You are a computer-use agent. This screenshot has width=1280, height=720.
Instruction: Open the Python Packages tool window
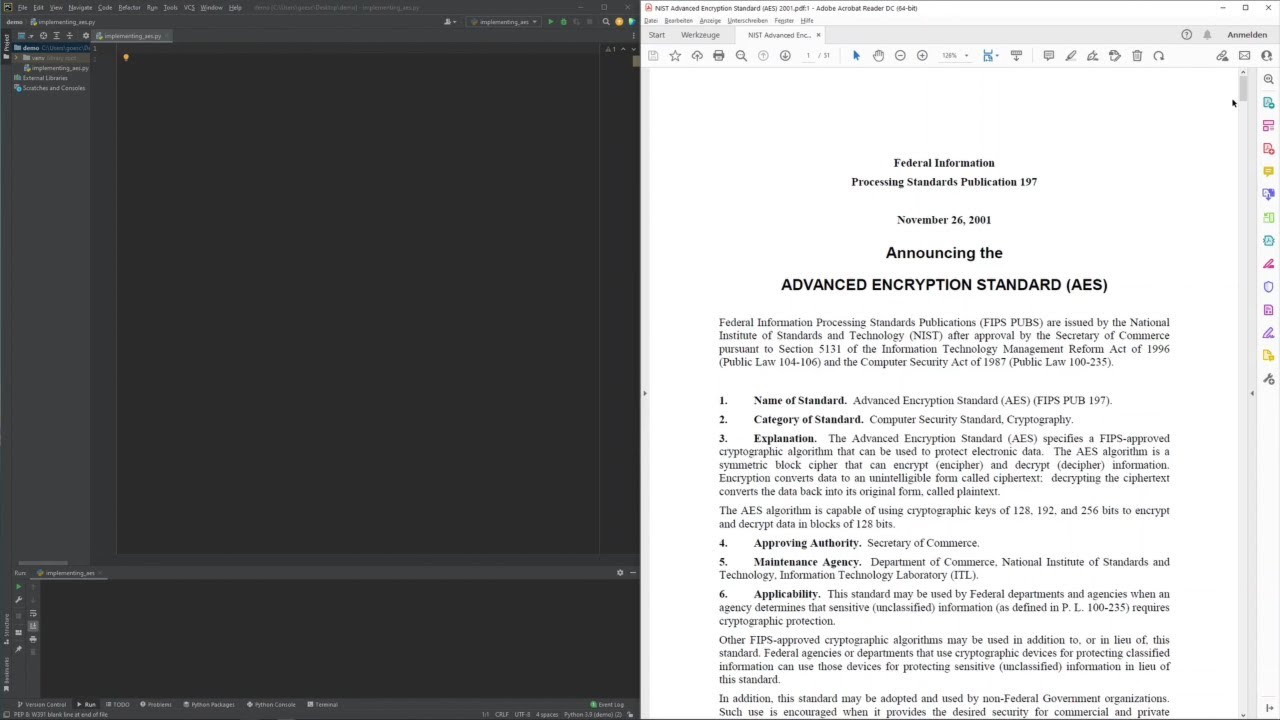coord(210,704)
